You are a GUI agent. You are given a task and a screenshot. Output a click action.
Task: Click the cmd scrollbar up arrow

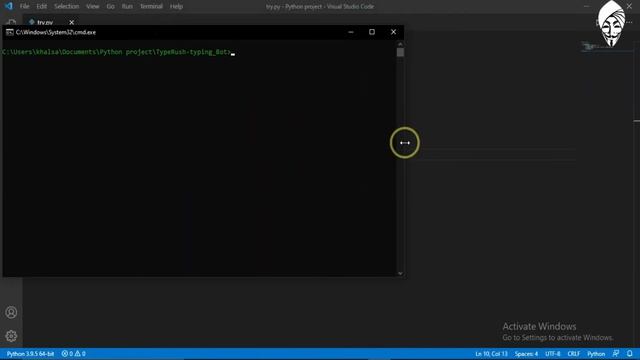[x=400, y=44]
